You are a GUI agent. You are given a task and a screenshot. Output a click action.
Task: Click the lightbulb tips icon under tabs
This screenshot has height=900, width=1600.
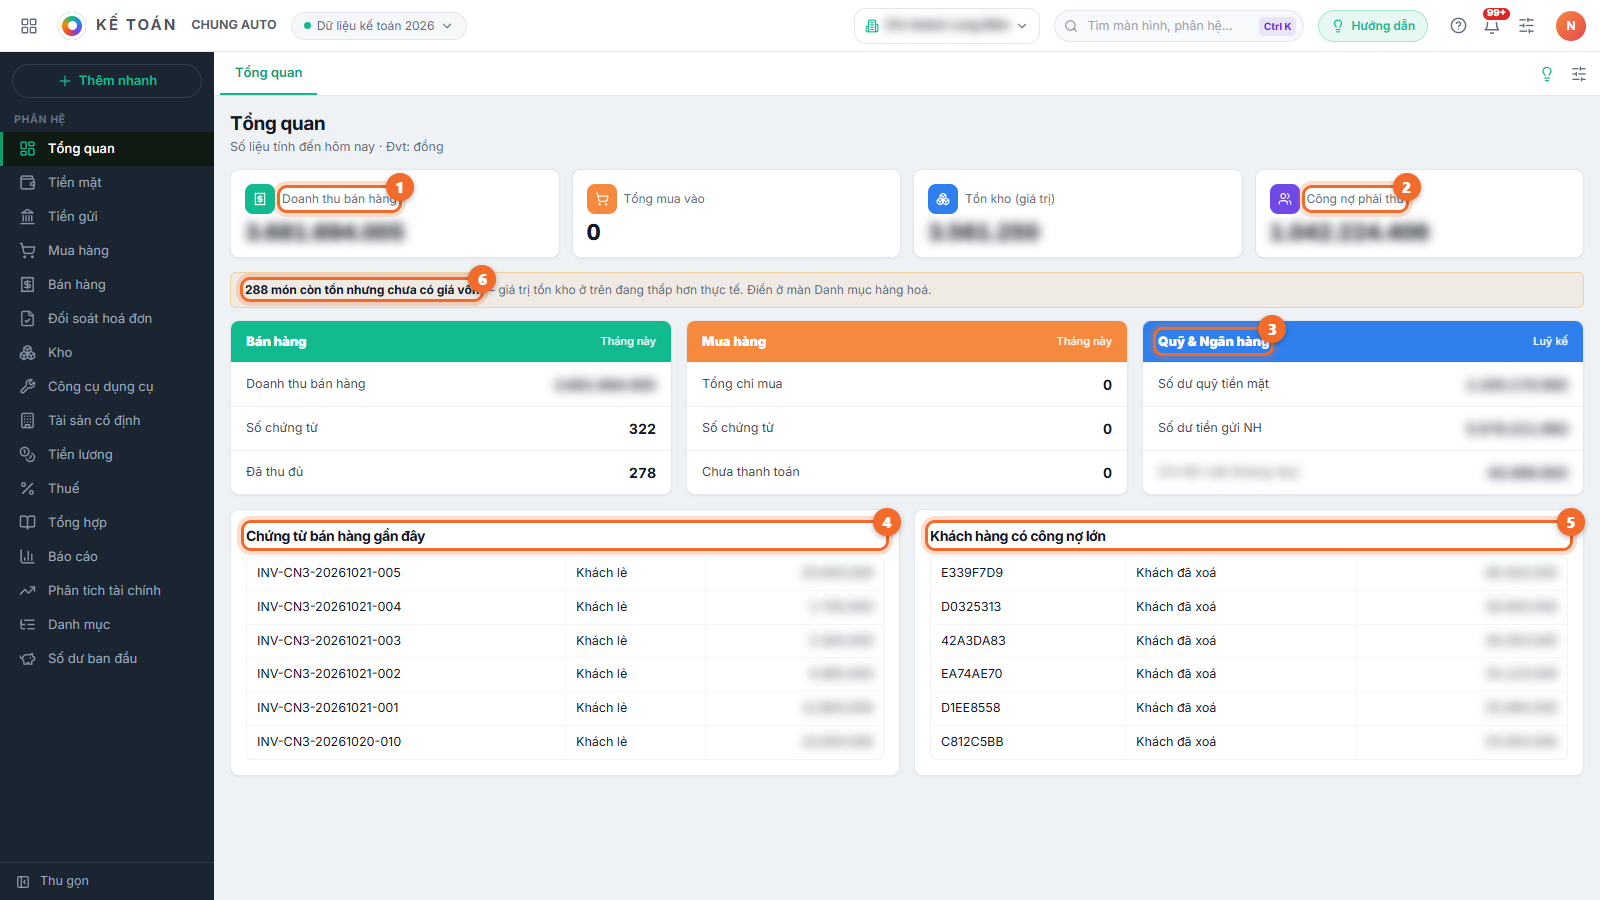pyautogui.click(x=1547, y=74)
